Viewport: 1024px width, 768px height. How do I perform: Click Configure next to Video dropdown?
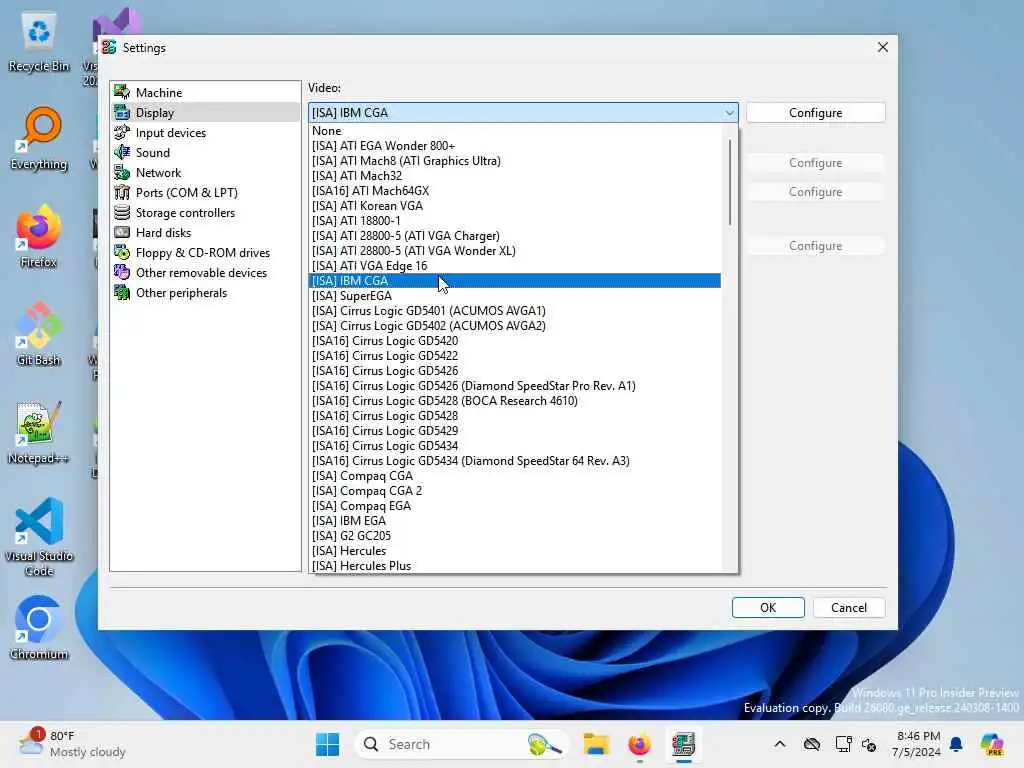tap(816, 112)
